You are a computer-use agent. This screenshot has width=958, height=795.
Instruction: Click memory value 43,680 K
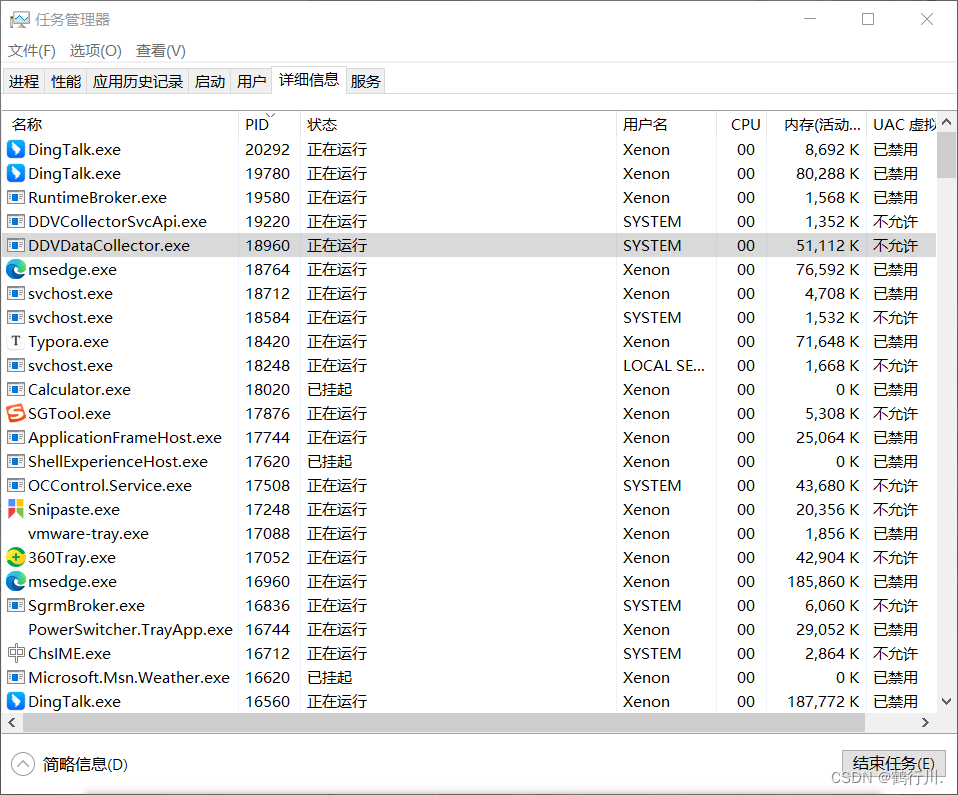click(827, 486)
